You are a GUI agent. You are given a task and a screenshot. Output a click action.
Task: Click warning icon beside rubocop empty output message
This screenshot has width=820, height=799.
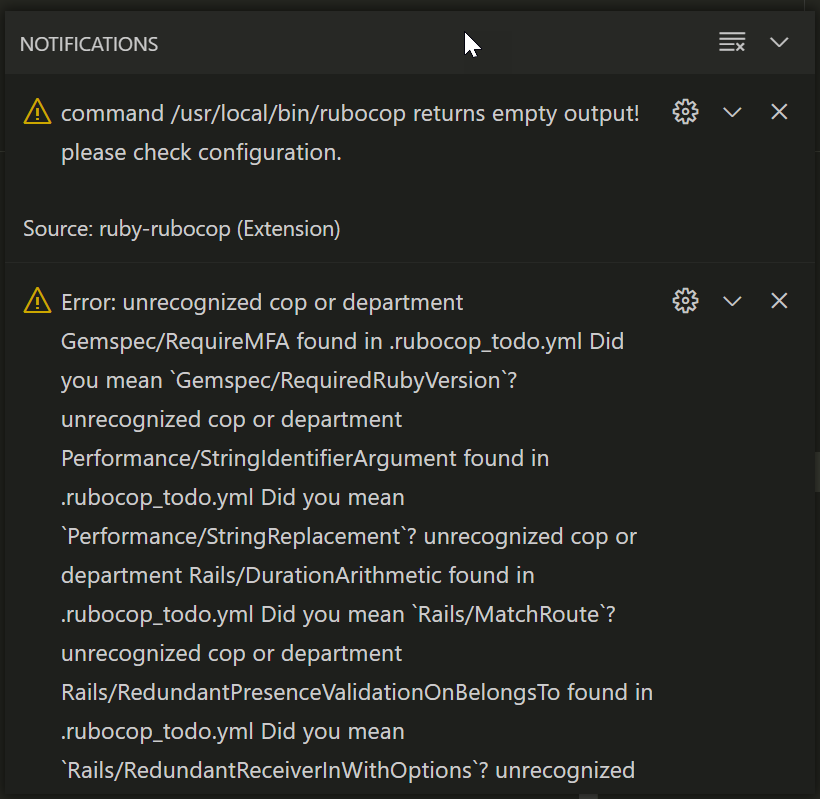pos(38,112)
